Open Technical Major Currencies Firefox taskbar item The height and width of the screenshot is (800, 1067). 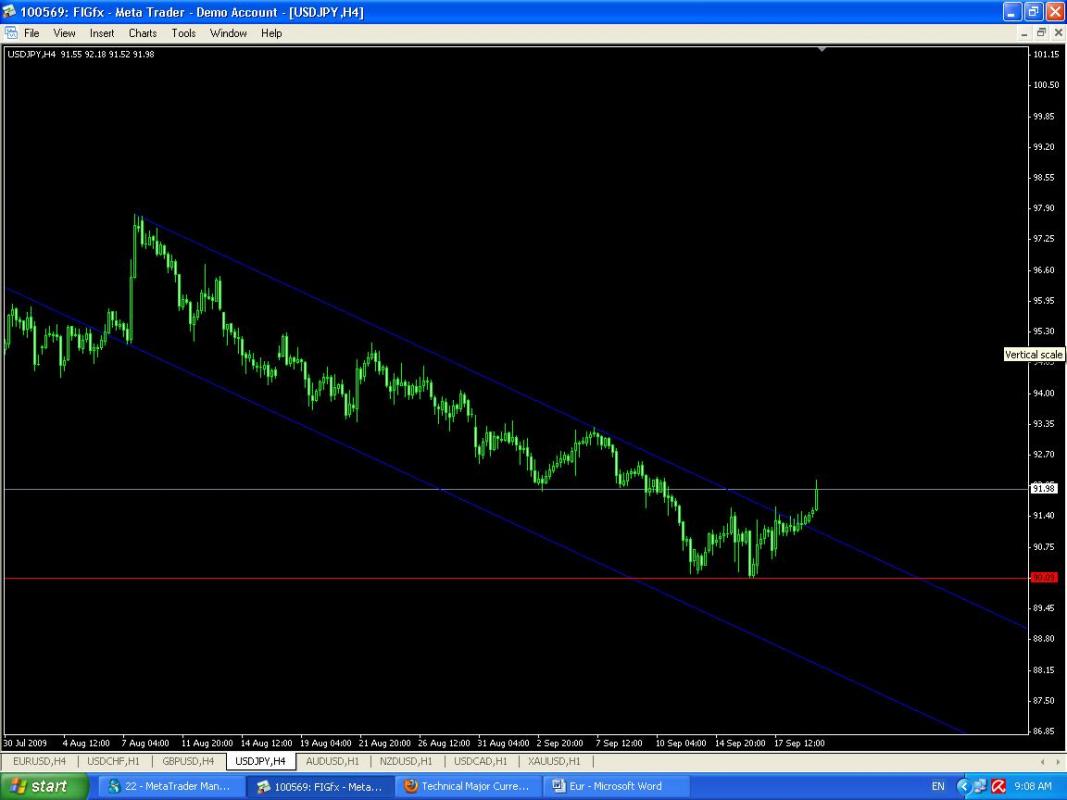click(467, 786)
